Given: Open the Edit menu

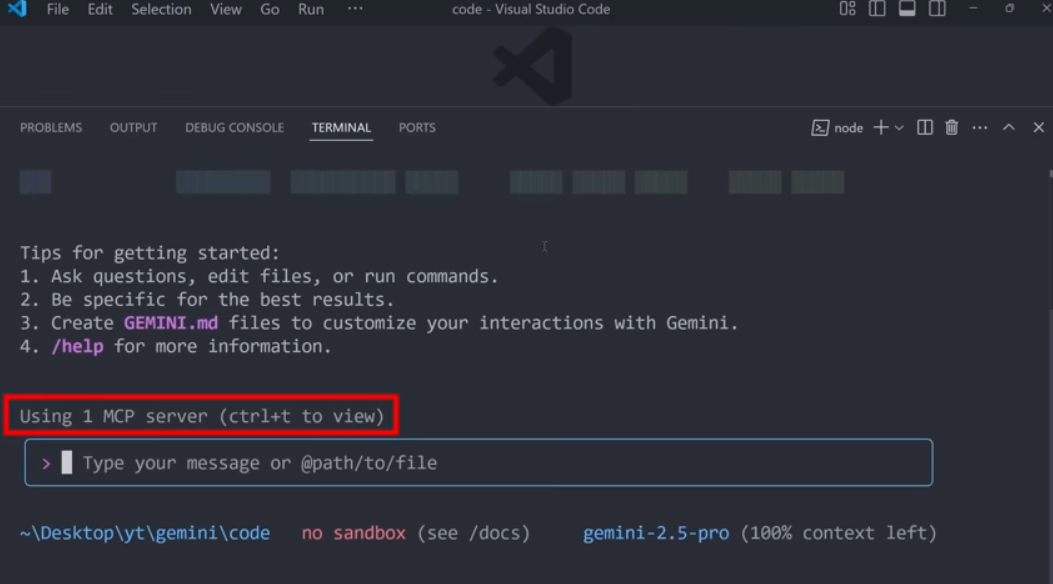Looking at the screenshot, I should point(100,9).
